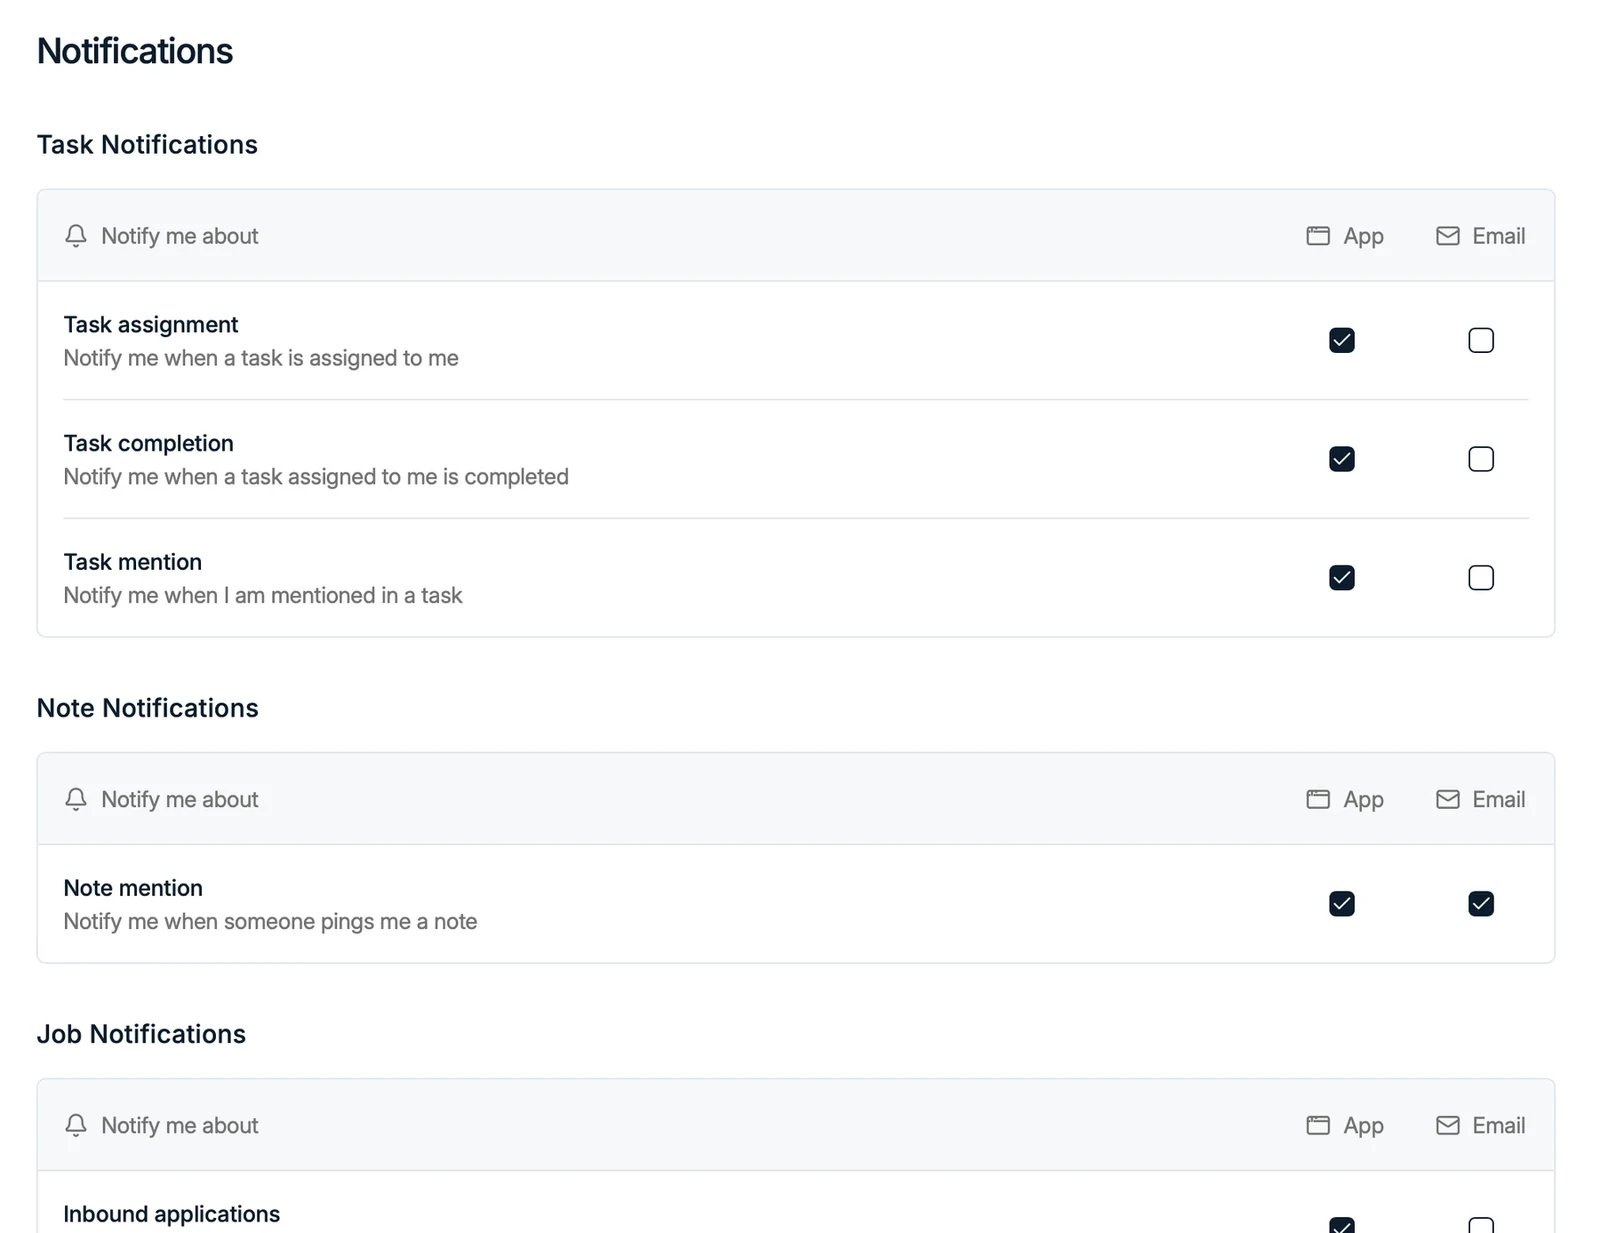Toggle Email checkbox for Inbound applications
Screen dimensions: 1600x1233
[1481, 1225]
